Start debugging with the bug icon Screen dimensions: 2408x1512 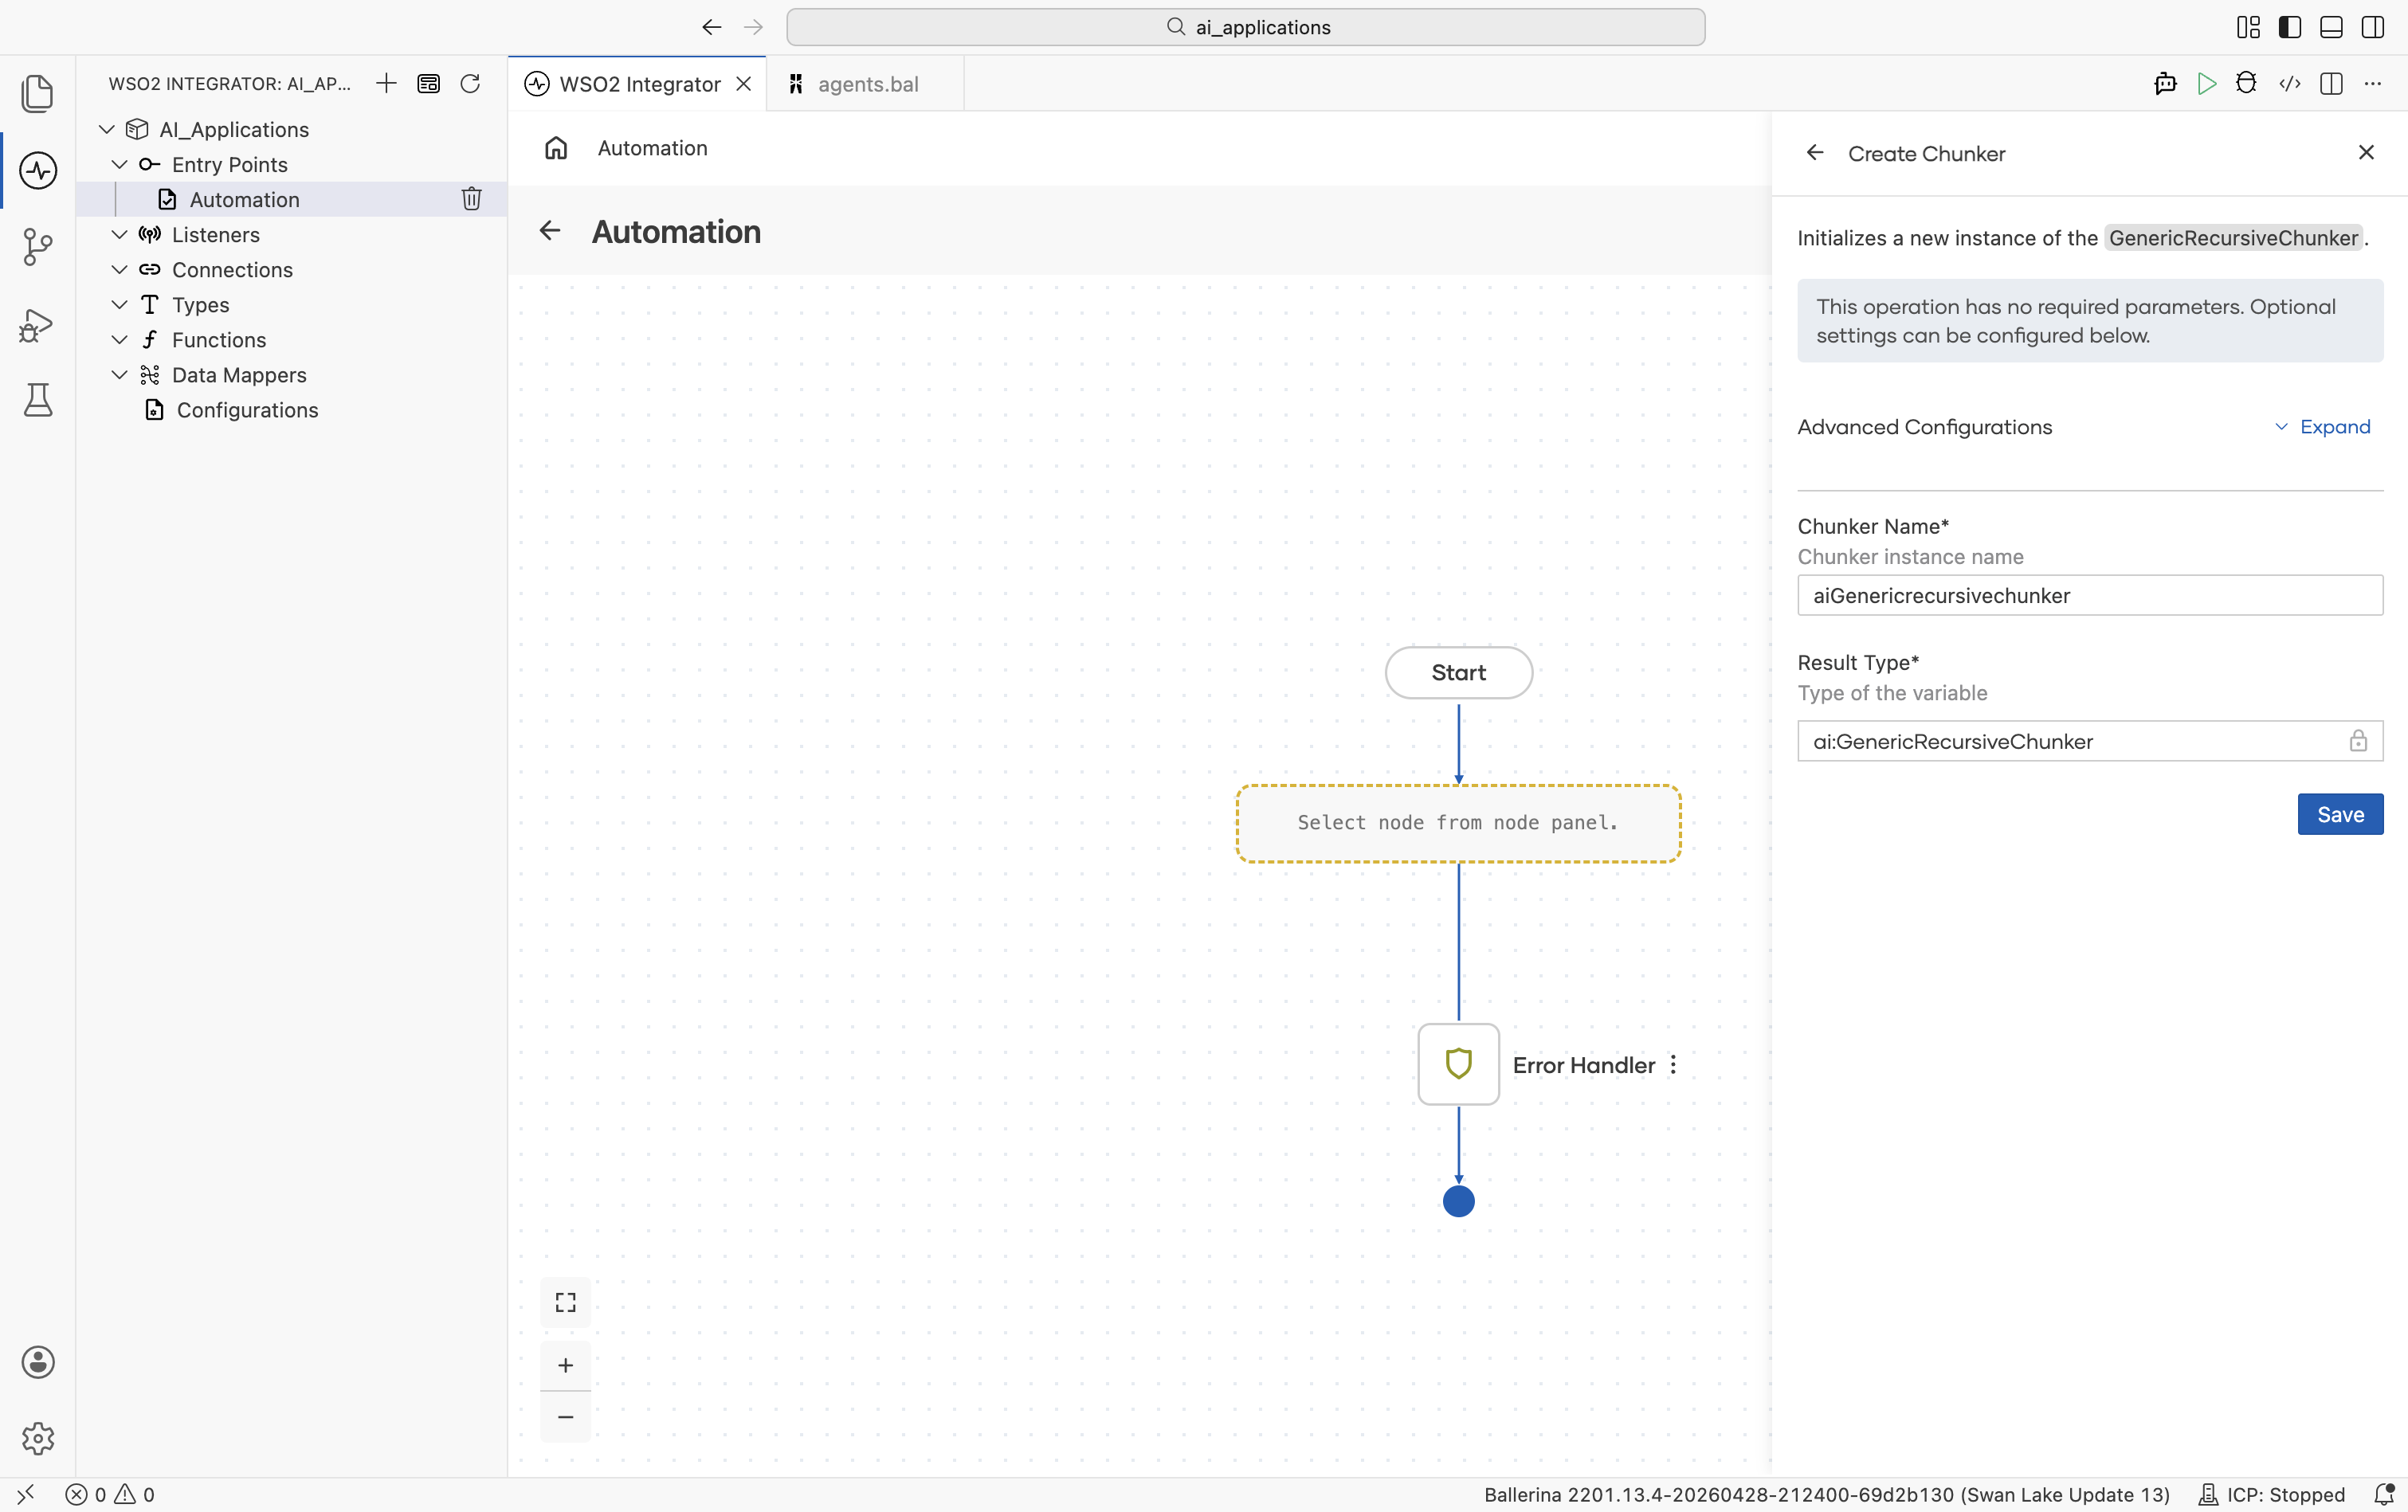tap(2247, 84)
